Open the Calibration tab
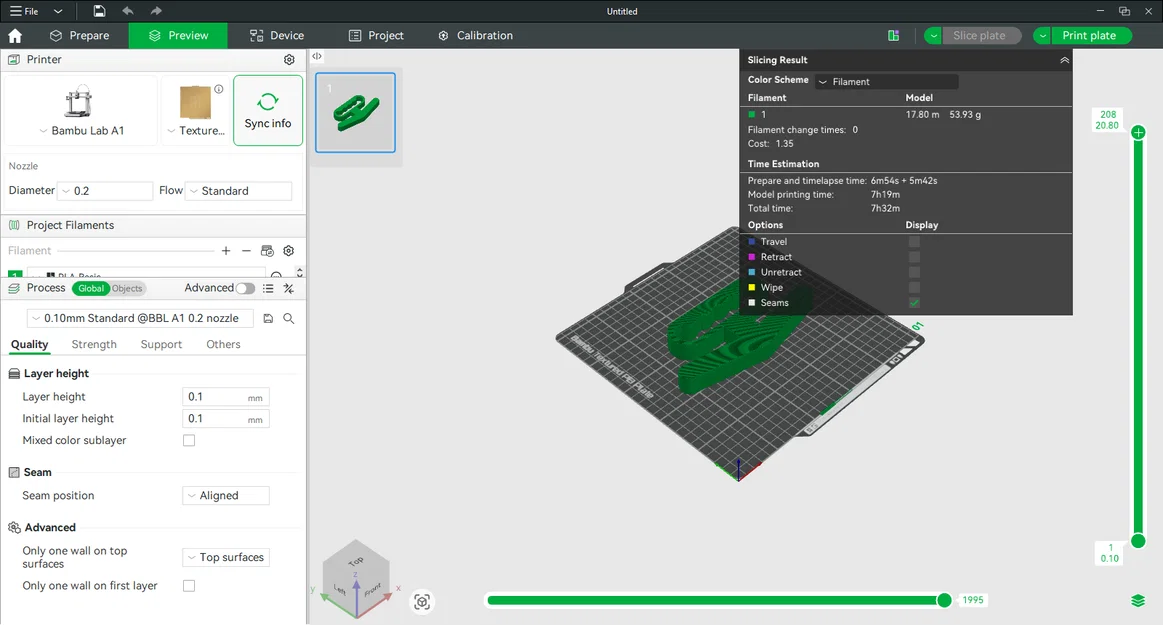 tap(475, 36)
